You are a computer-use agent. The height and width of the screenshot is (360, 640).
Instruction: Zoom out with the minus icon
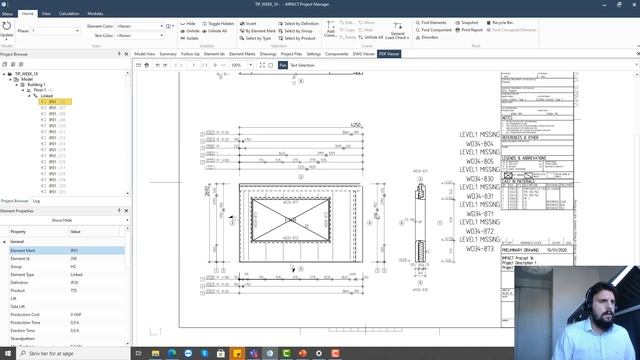[x=223, y=65]
